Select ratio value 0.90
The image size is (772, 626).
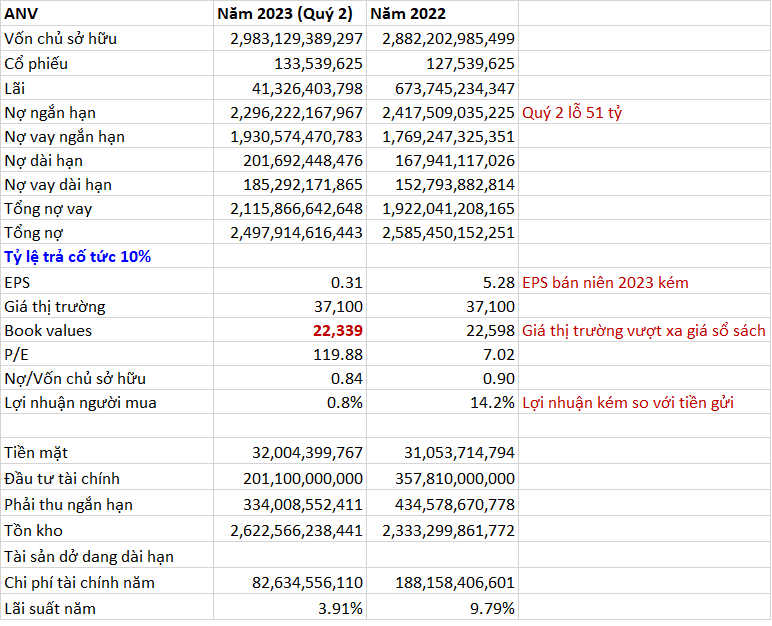(x=499, y=379)
